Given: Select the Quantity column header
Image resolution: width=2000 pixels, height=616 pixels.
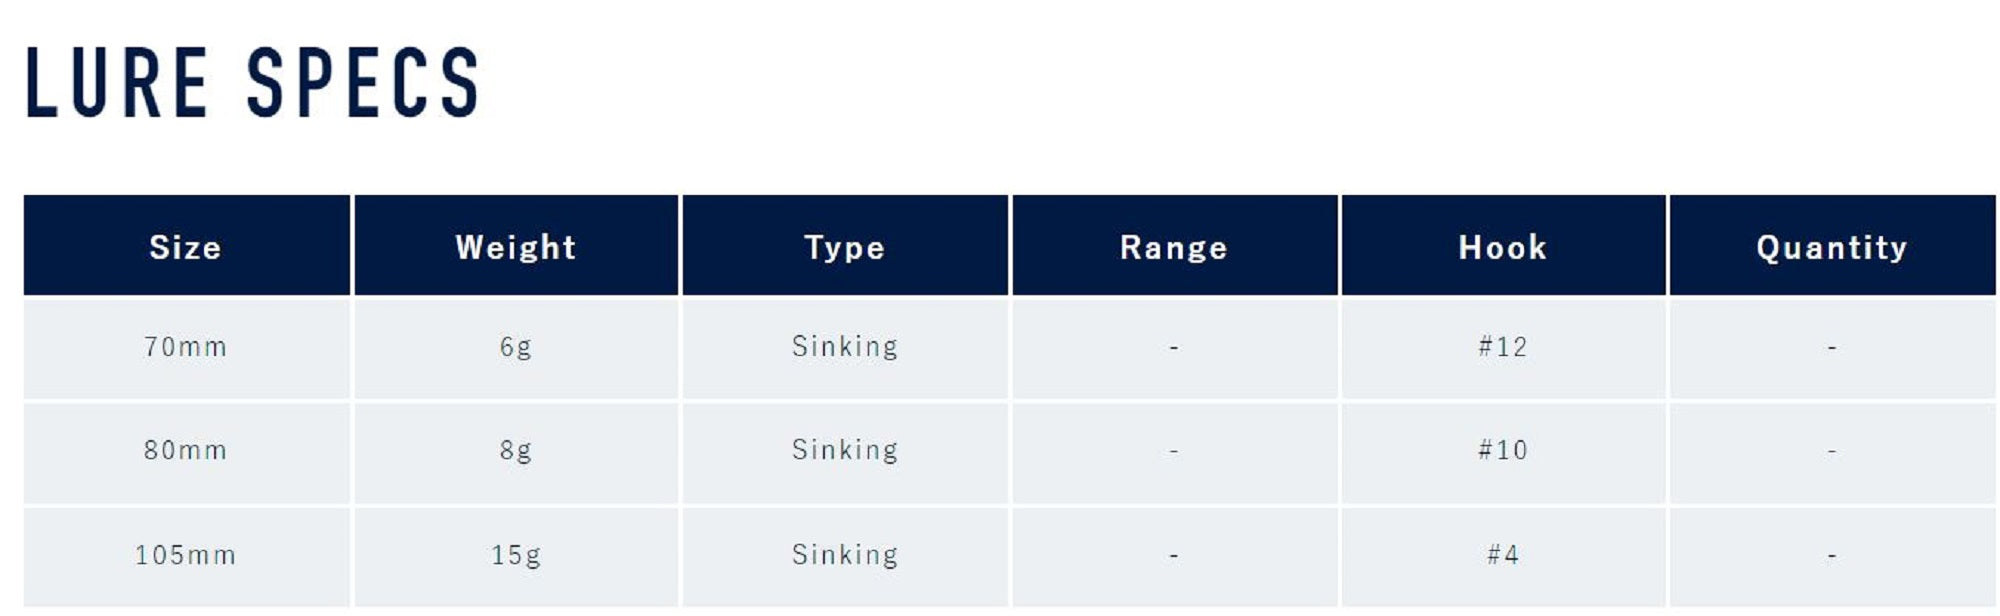Looking at the screenshot, I should tap(1832, 247).
